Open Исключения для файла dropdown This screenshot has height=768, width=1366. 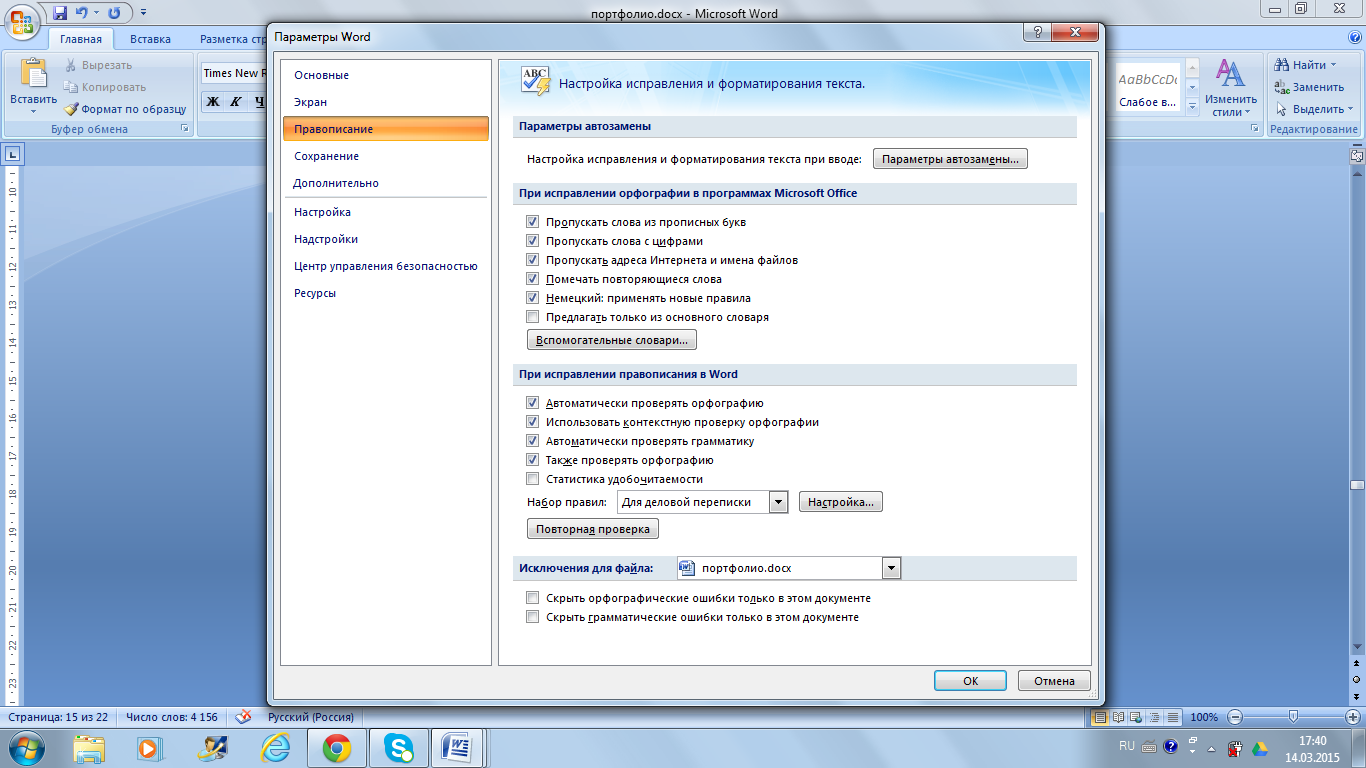click(891, 568)
